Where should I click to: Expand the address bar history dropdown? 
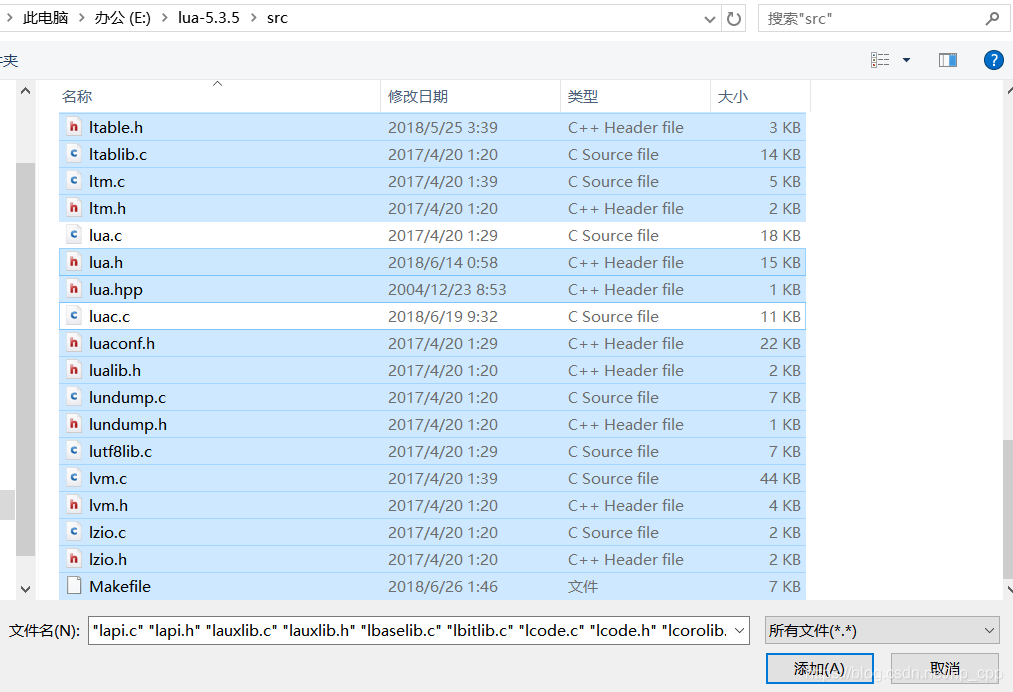coord(709,19)
